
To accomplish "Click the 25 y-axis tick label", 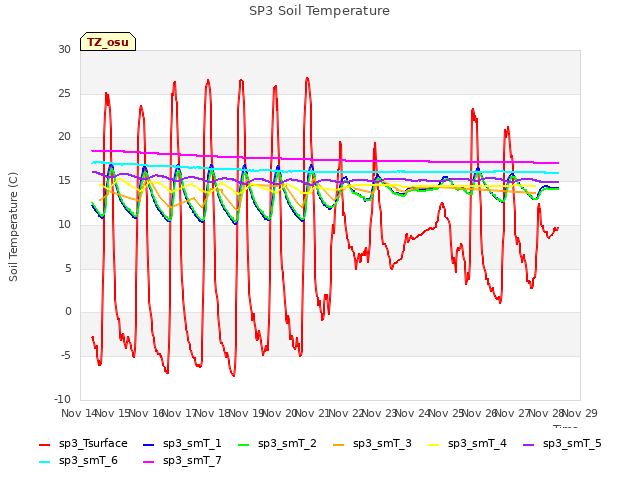I will (64, 93).
